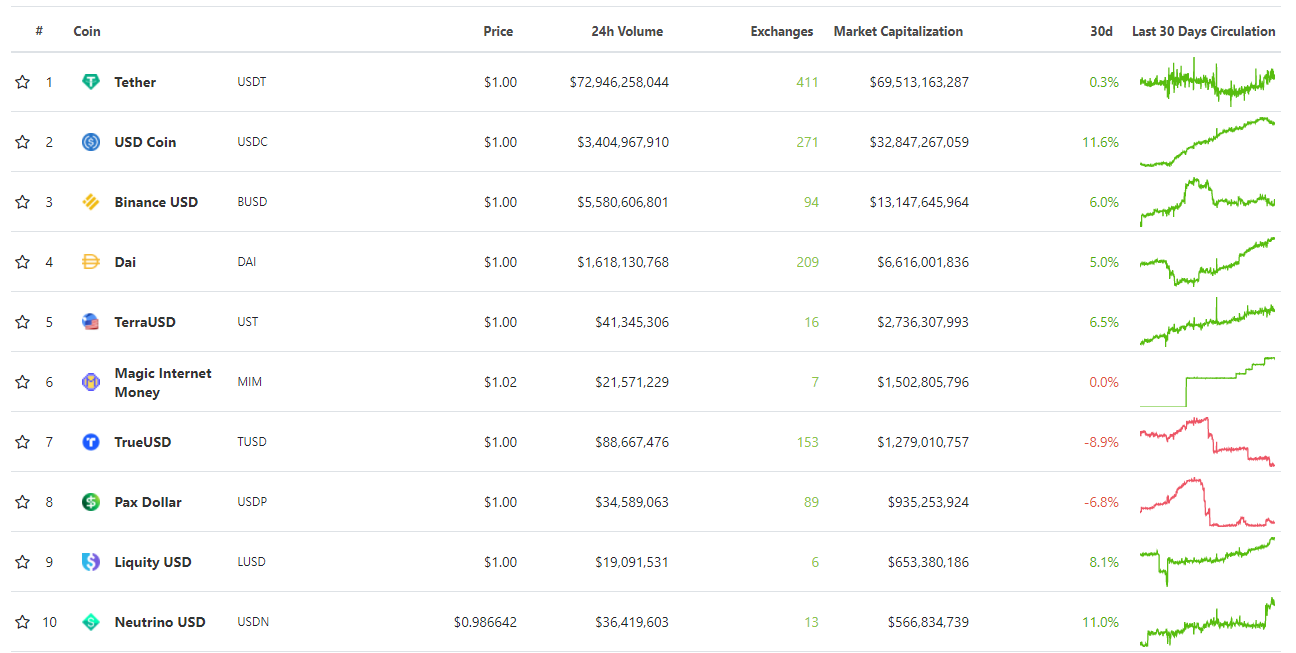The height and width of the screenshot is (653, 1296).
Task: Sort by the # rank column
Action: (39, 31)
